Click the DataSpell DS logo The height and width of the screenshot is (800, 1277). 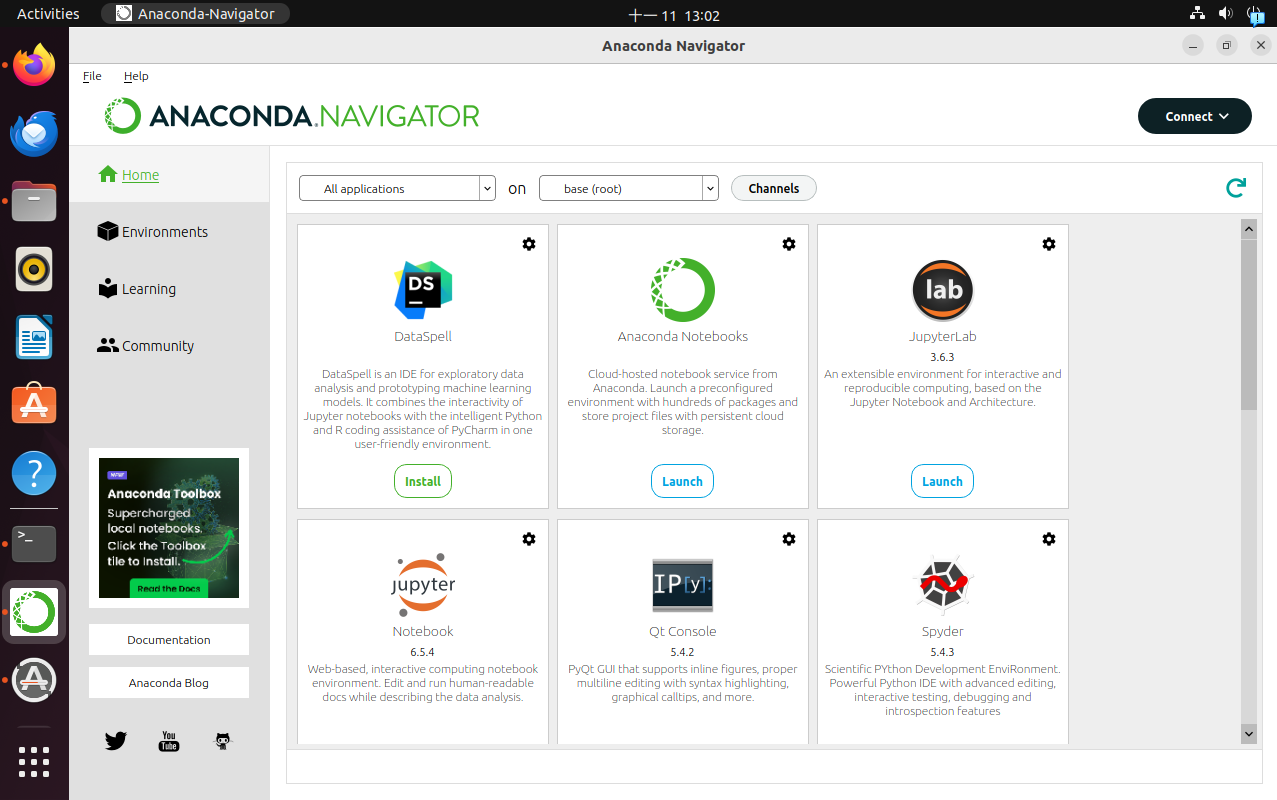(423, 290)
